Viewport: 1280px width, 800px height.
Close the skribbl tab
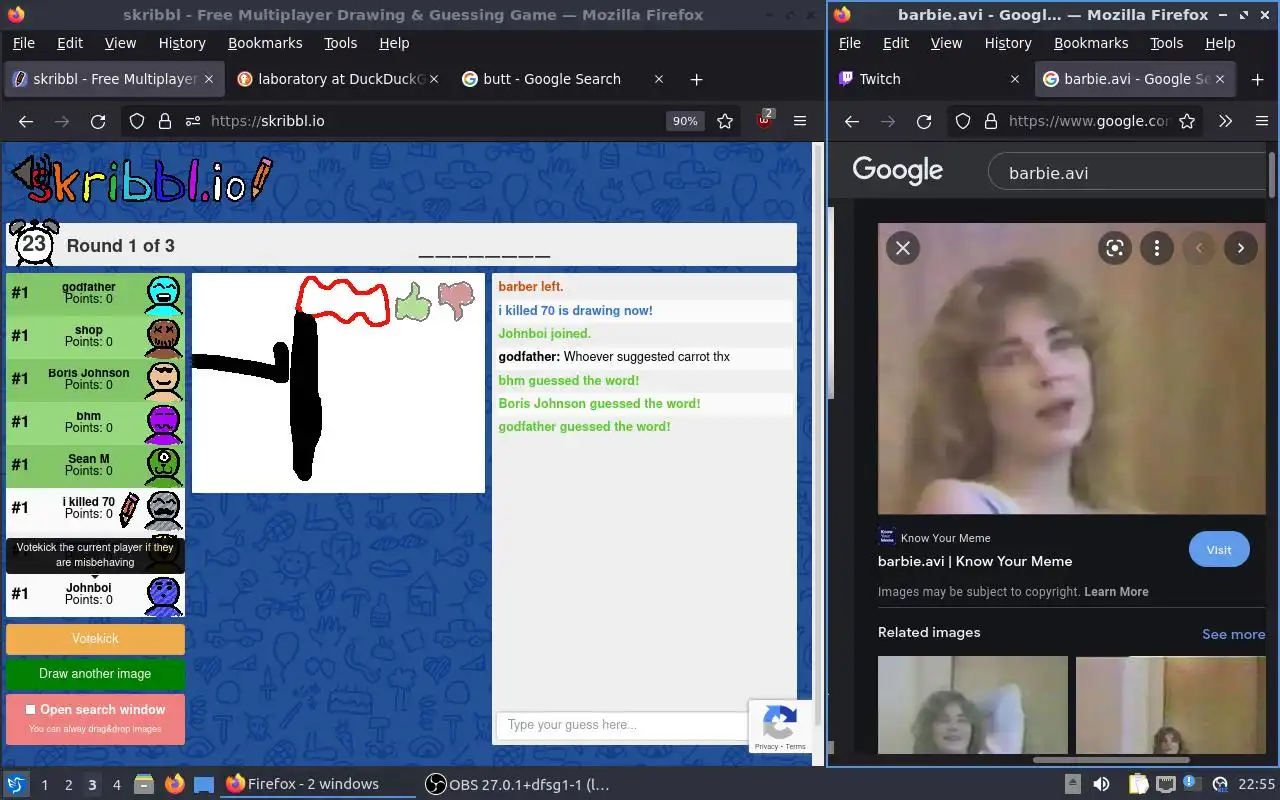209,79
